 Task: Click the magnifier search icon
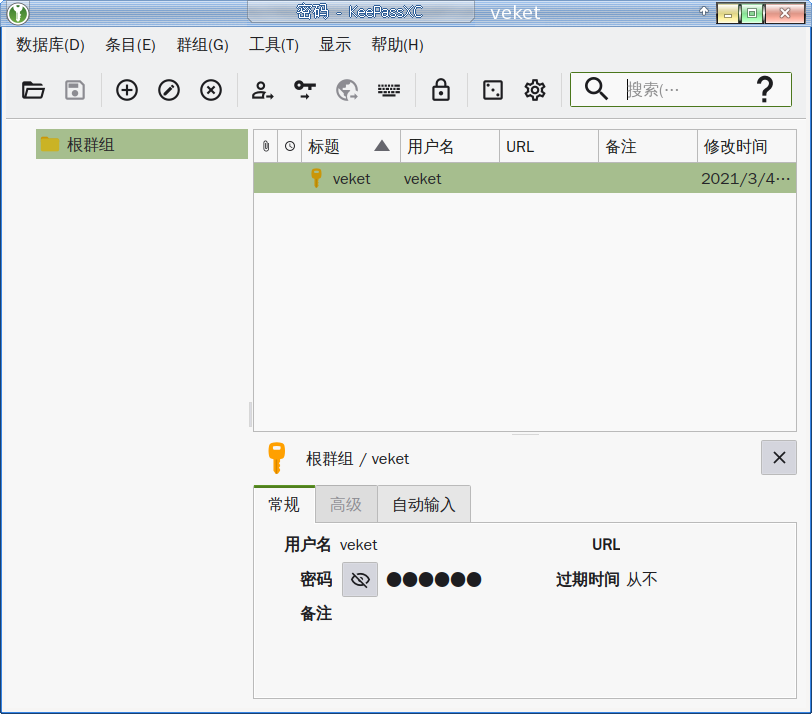pyautogui.click(x=596, y=89)
